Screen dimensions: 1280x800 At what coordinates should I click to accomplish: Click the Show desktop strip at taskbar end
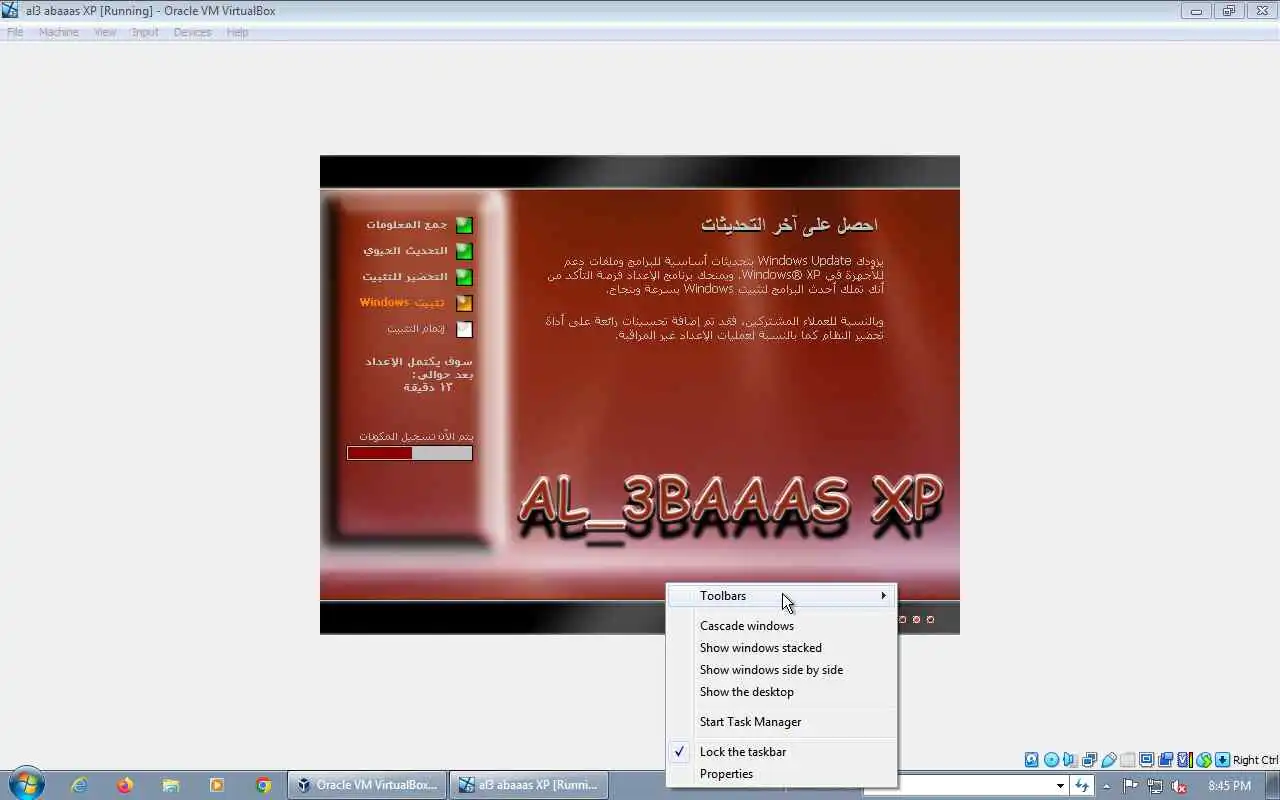1272,785
